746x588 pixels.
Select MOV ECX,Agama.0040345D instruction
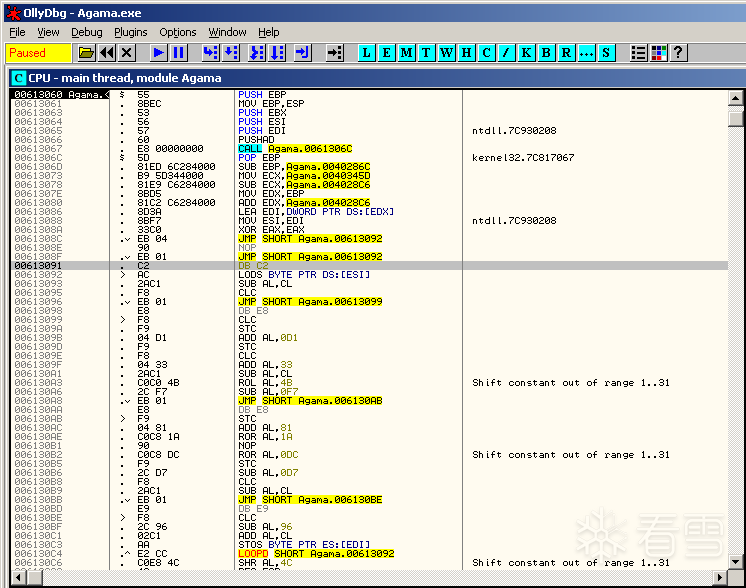304,176
